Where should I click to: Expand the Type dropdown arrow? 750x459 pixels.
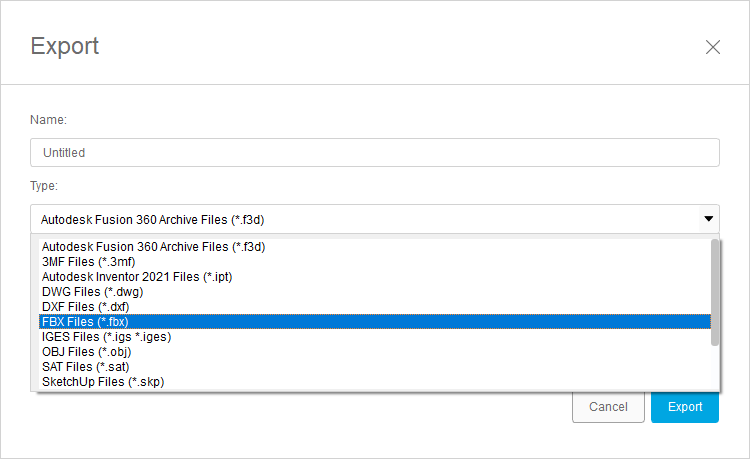(x=709, y=219)
